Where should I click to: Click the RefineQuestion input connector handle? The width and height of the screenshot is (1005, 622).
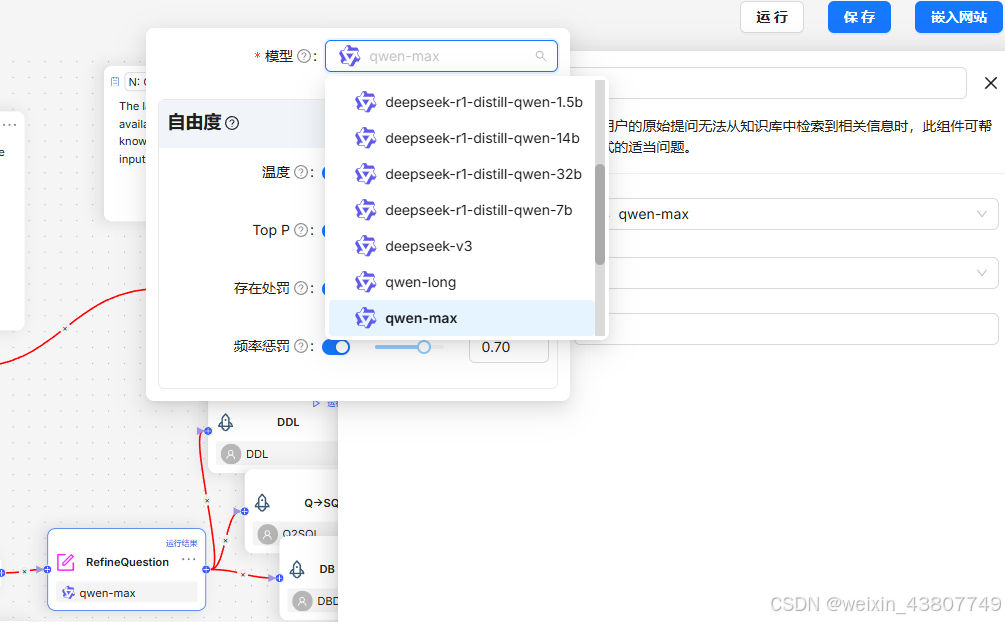pyautogui.click(x=47, y=569)
